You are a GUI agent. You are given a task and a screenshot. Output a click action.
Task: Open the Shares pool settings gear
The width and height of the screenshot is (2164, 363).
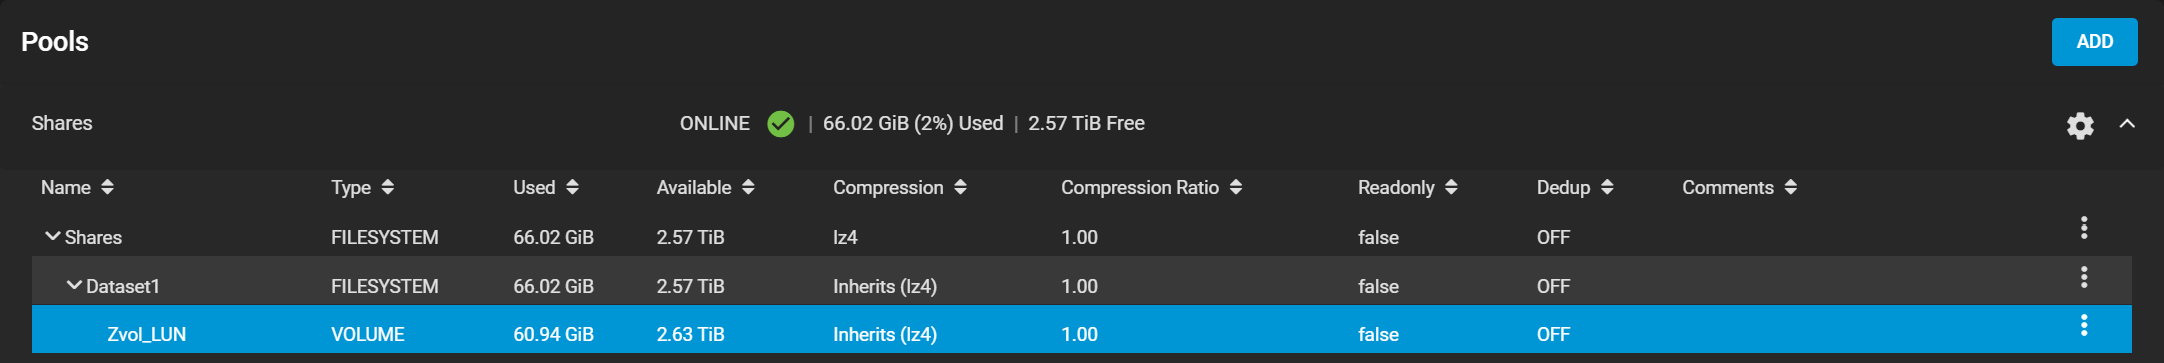pos(2080,125)
